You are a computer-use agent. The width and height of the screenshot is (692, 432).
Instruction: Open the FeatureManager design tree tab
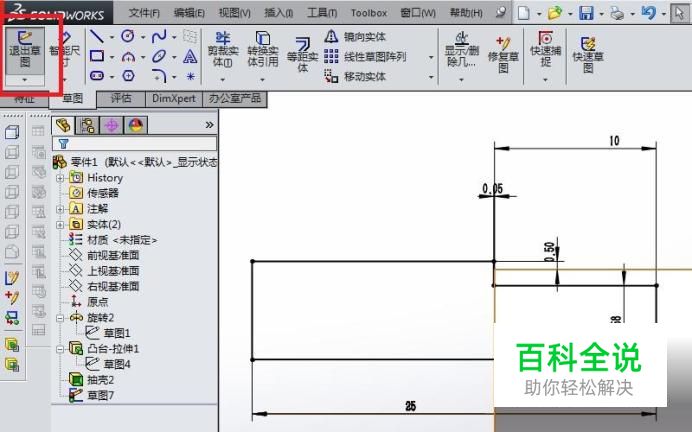pyautogui.click(x=63, y=125)
